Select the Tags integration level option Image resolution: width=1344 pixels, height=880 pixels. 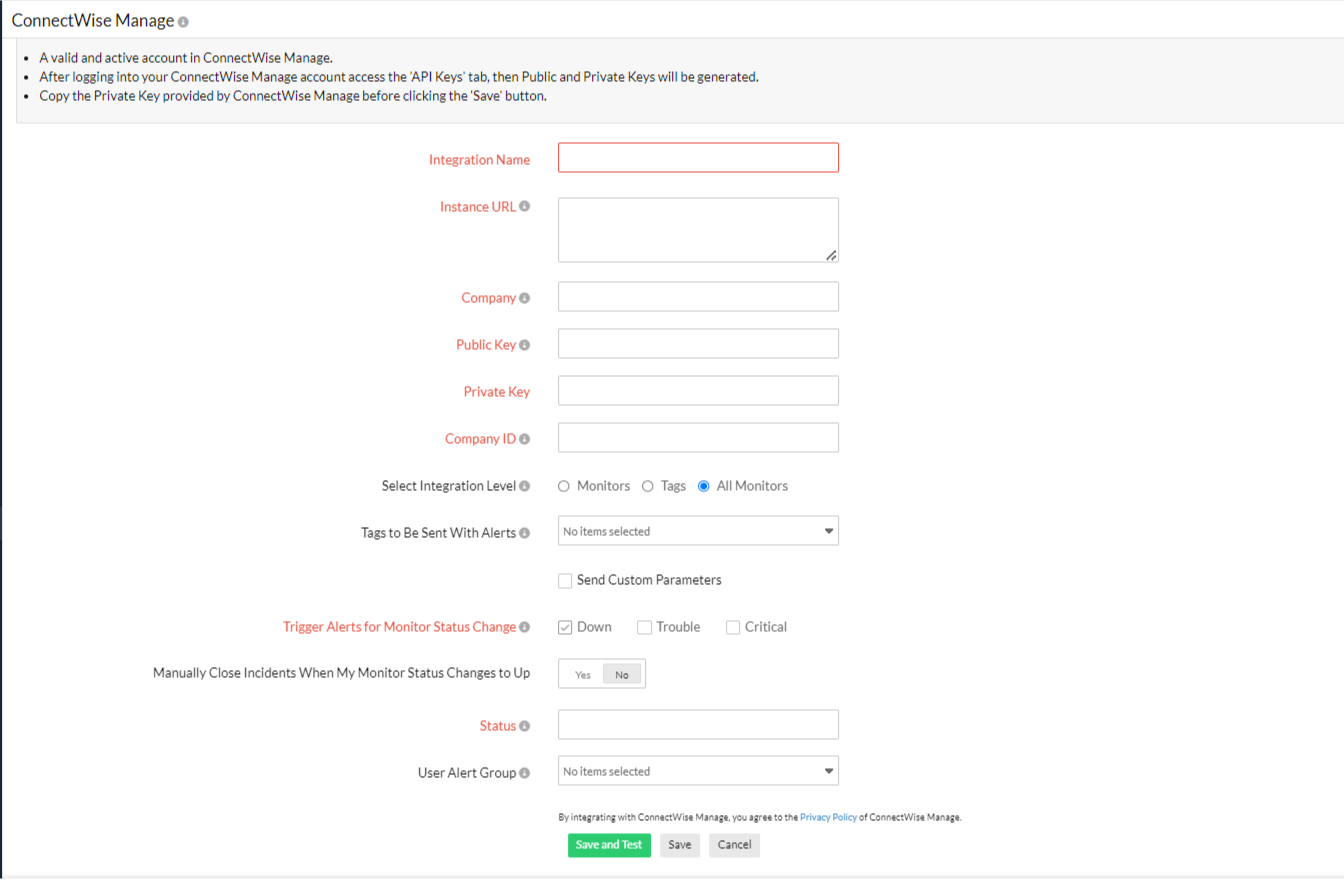tap(648, 486)
